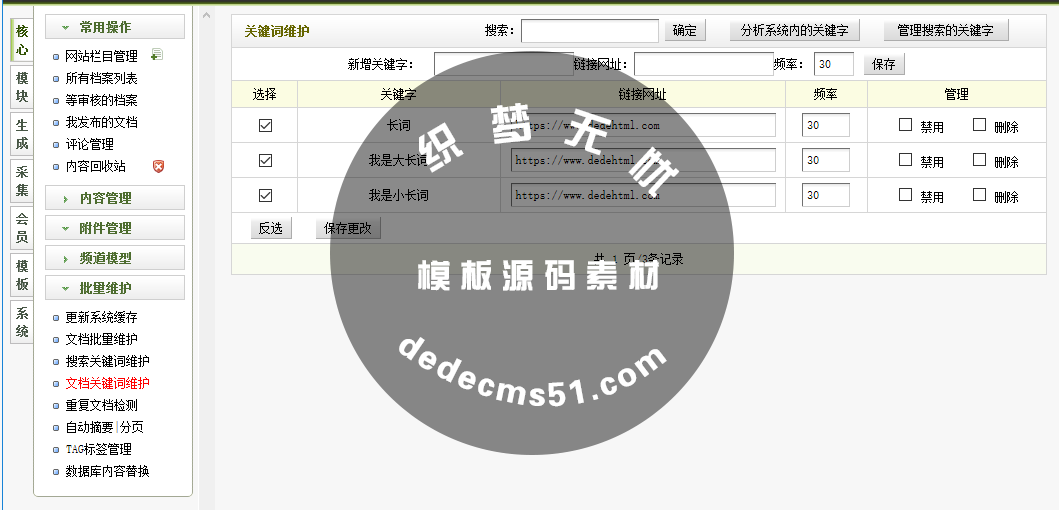Image resolution: width=1059 pixels, height=510 pixels.
Task: Tick 删除 checkbox for 我是大长词
Action: [x=979, y=160]
